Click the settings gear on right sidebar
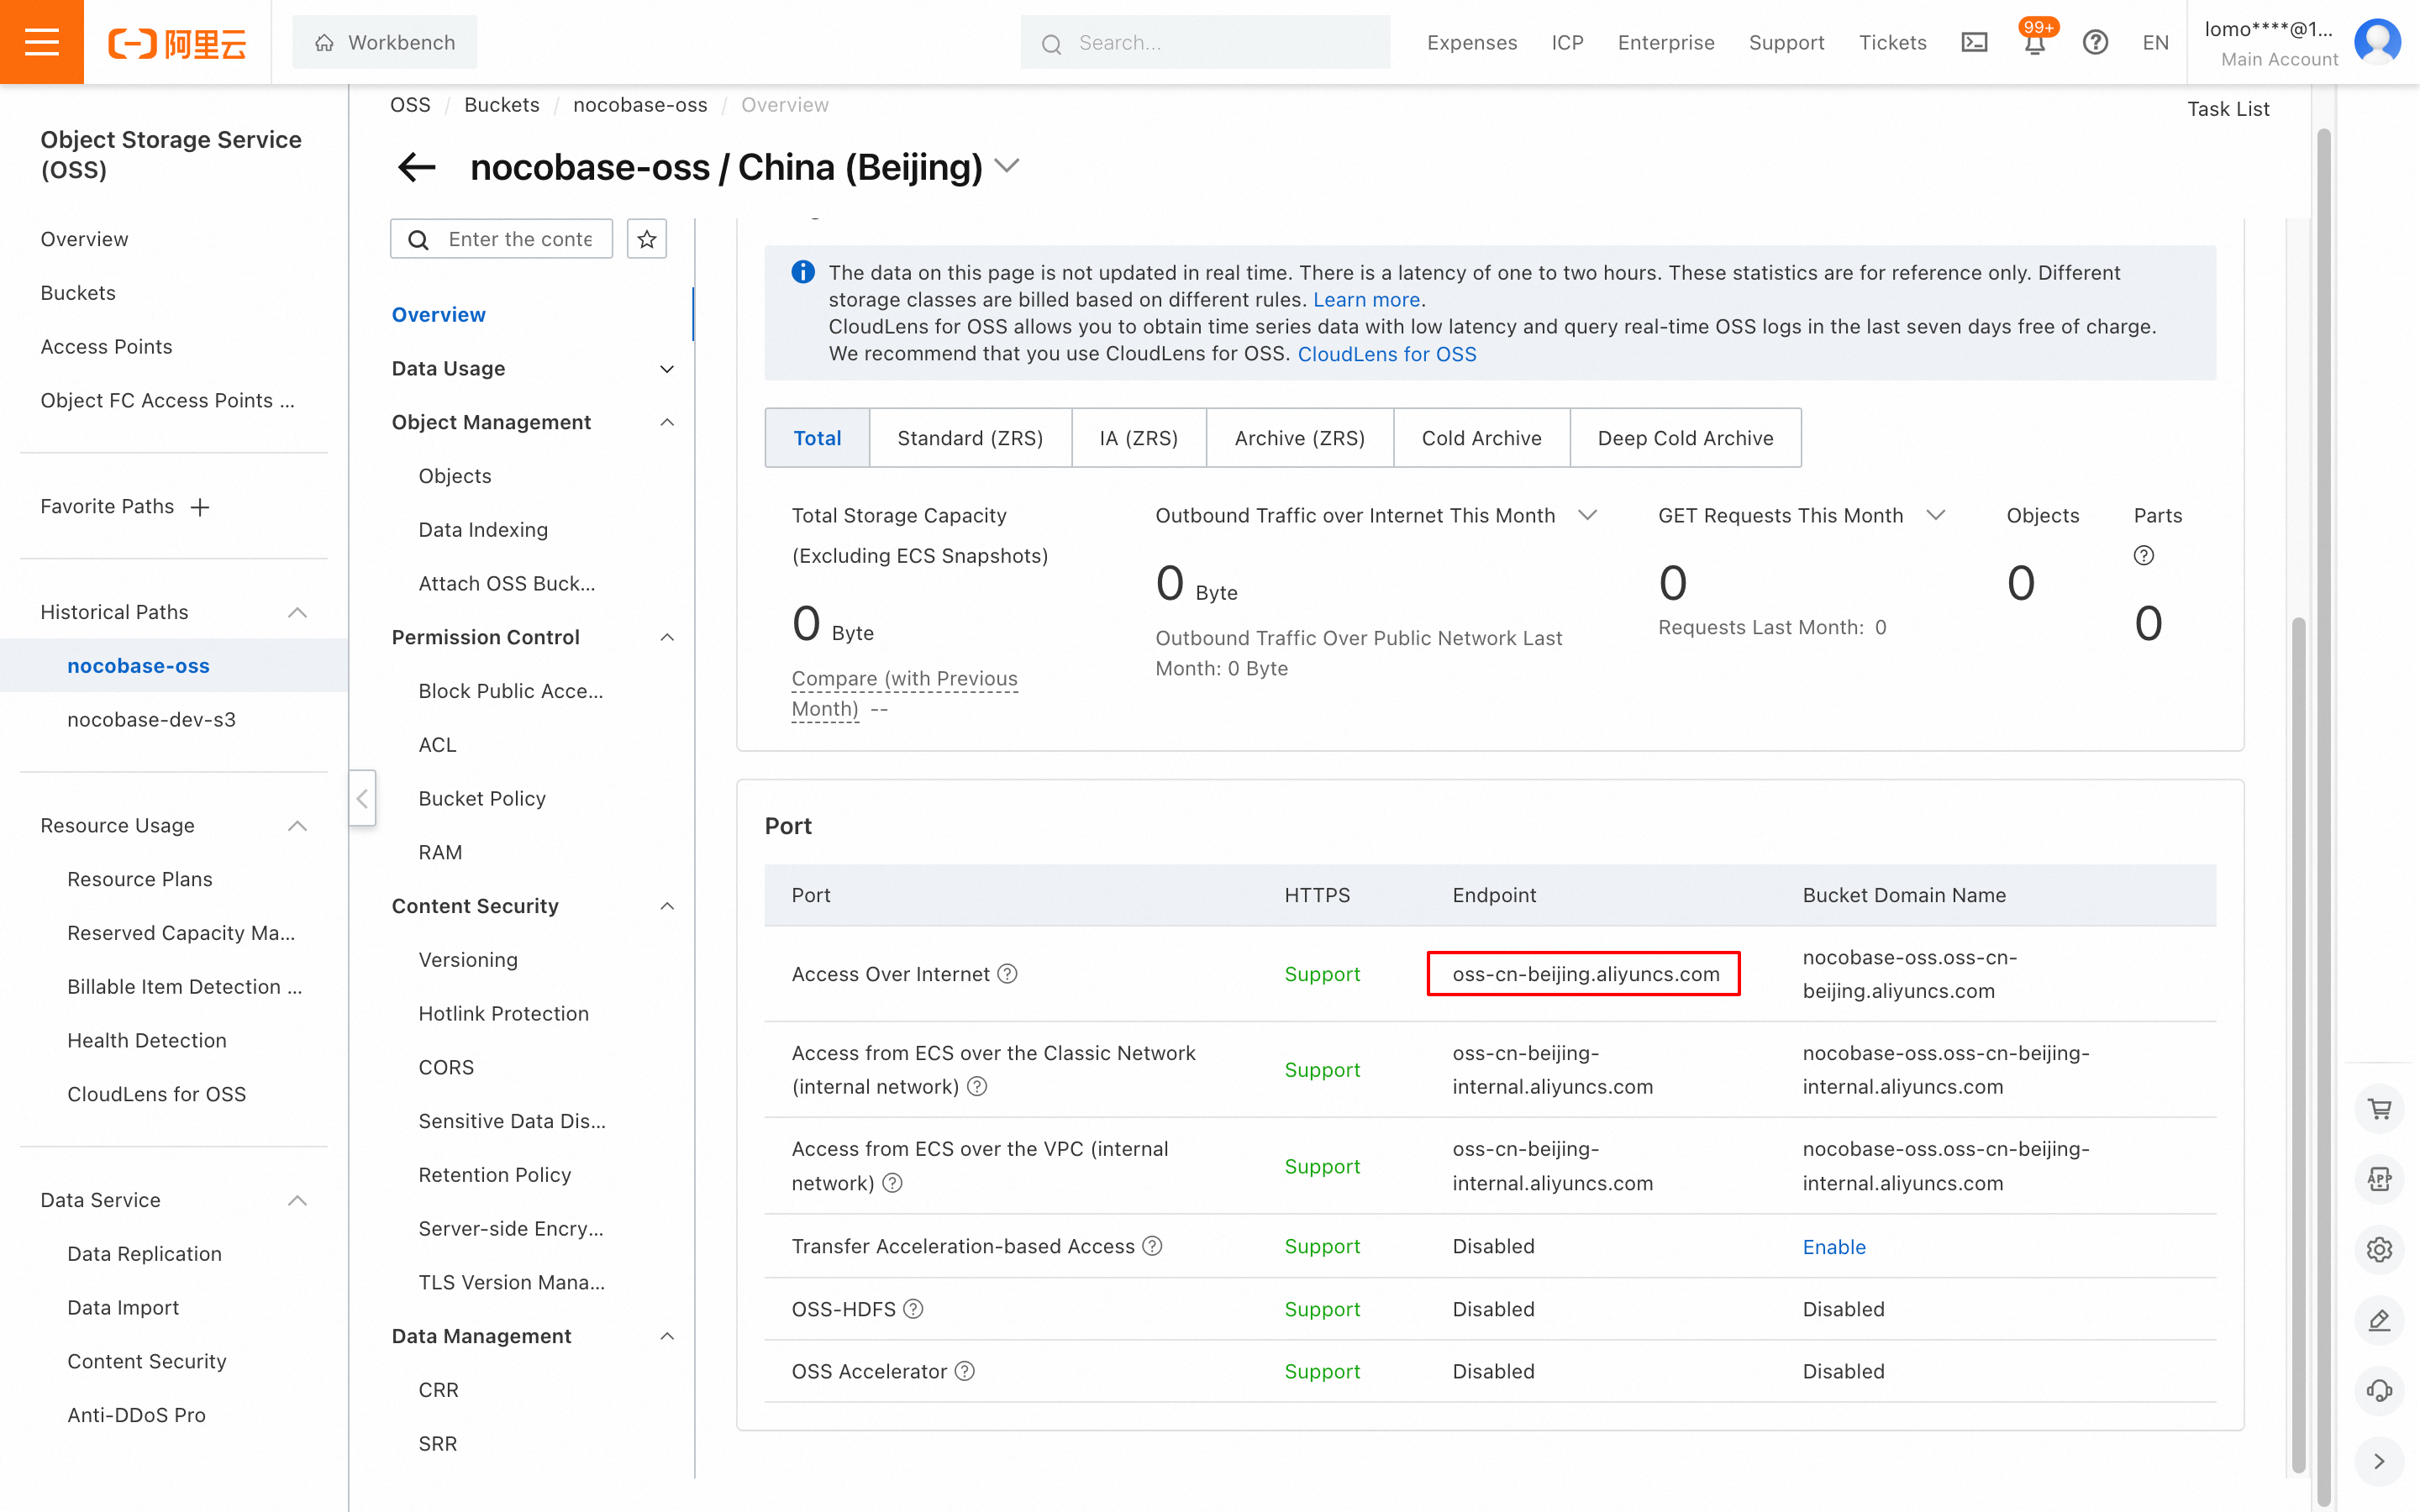 pos(2379,1249)
